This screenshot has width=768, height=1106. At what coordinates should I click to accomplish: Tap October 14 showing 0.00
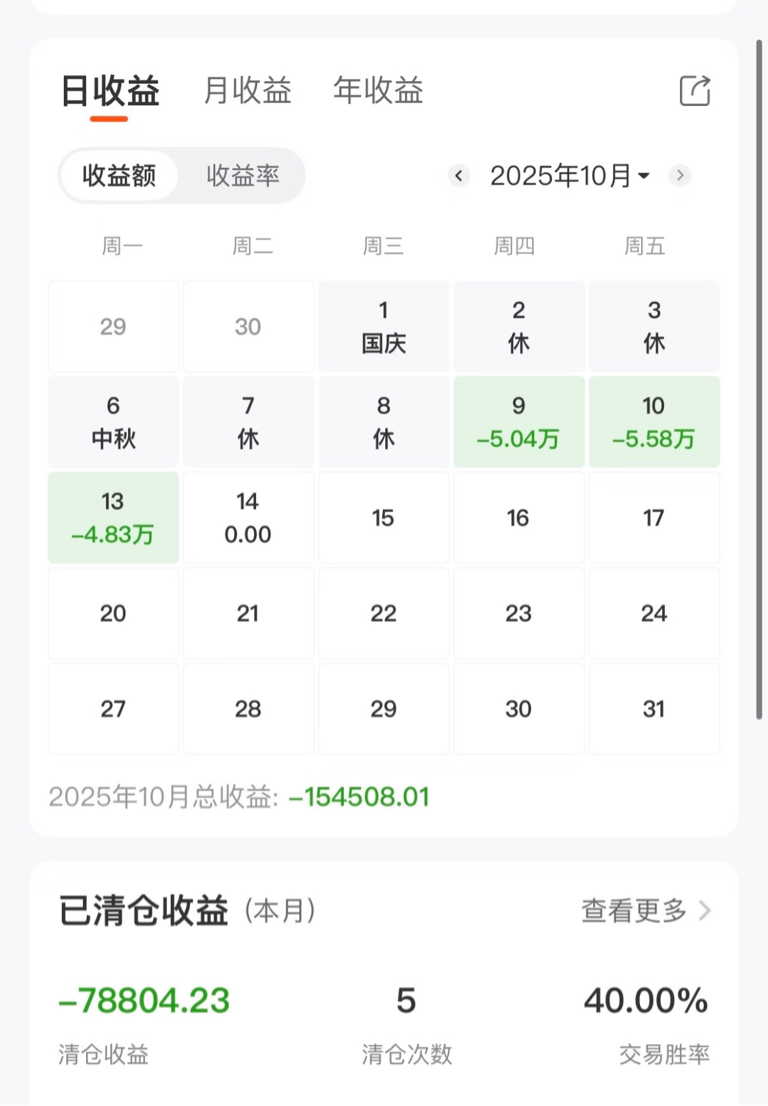click(248, 518)
